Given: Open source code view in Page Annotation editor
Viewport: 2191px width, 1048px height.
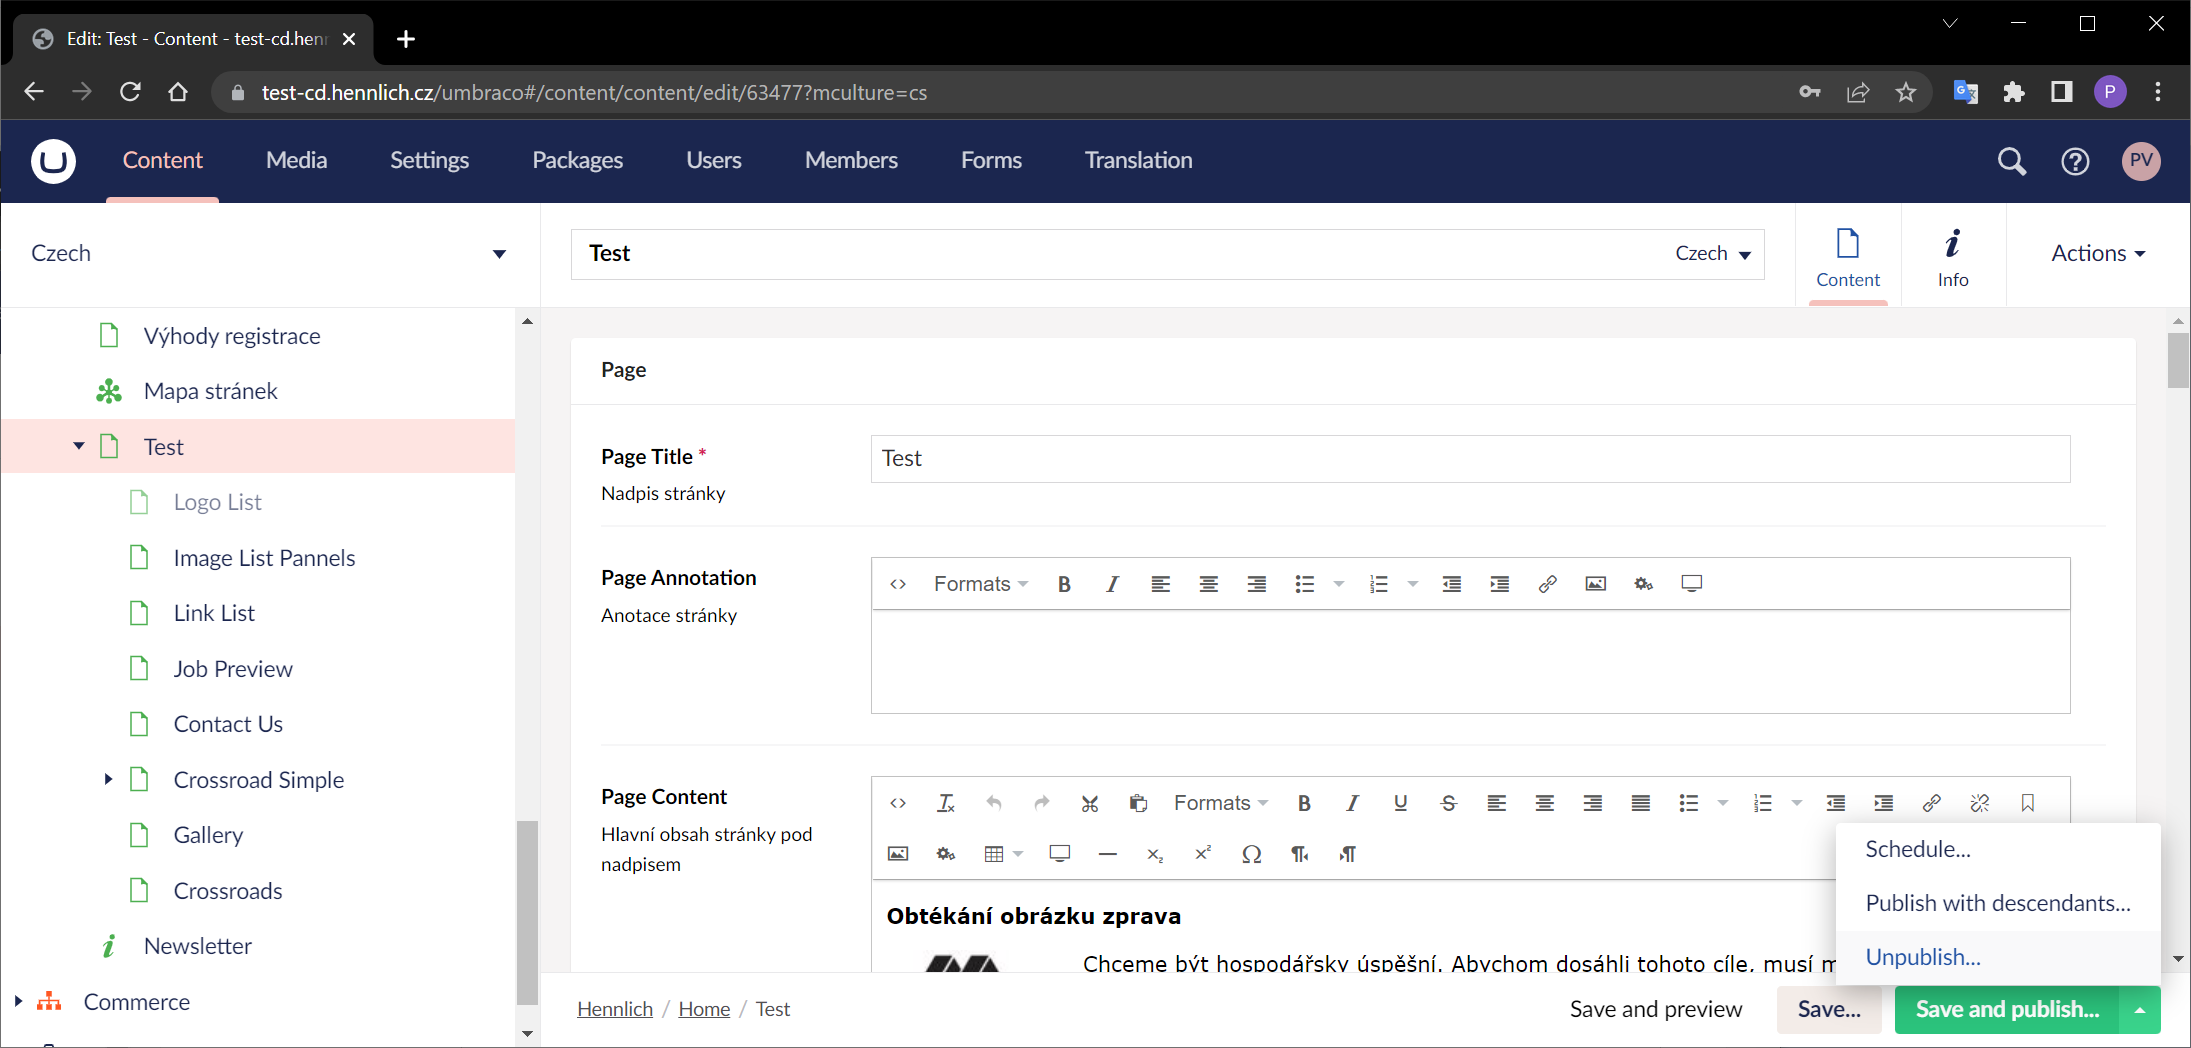Looking at the screenshot, I should (897, 583).
